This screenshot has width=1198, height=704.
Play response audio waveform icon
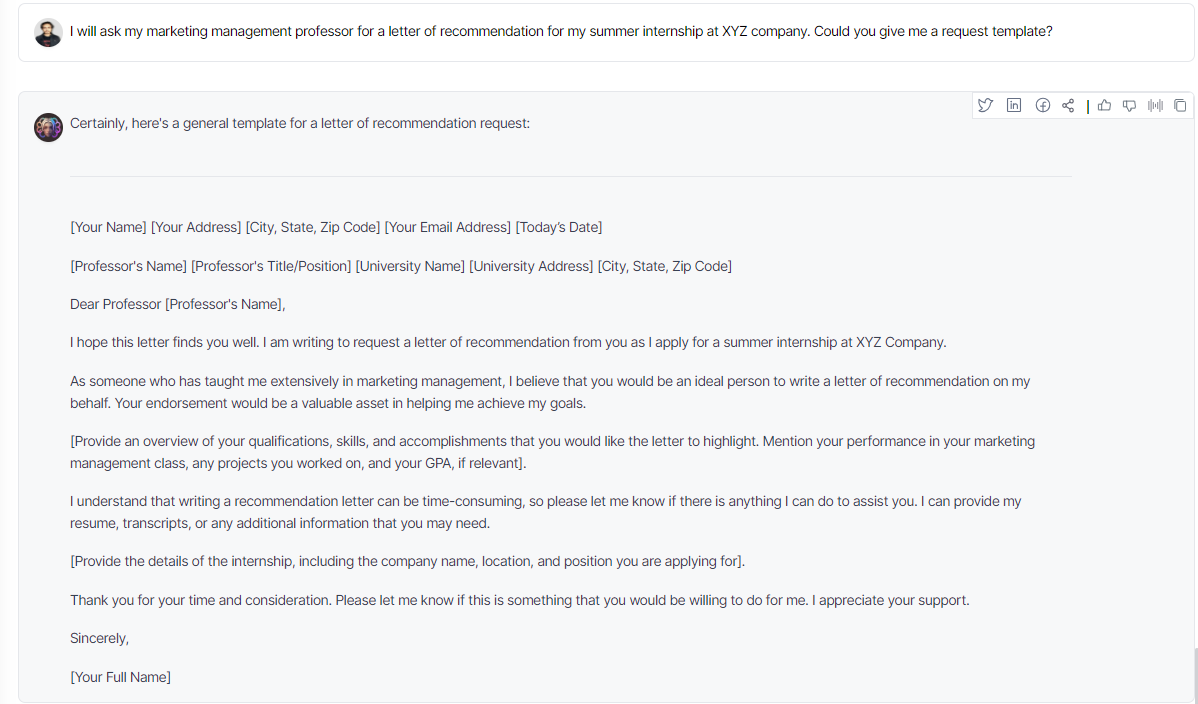pyautogui.click(x=1155, y=105)
